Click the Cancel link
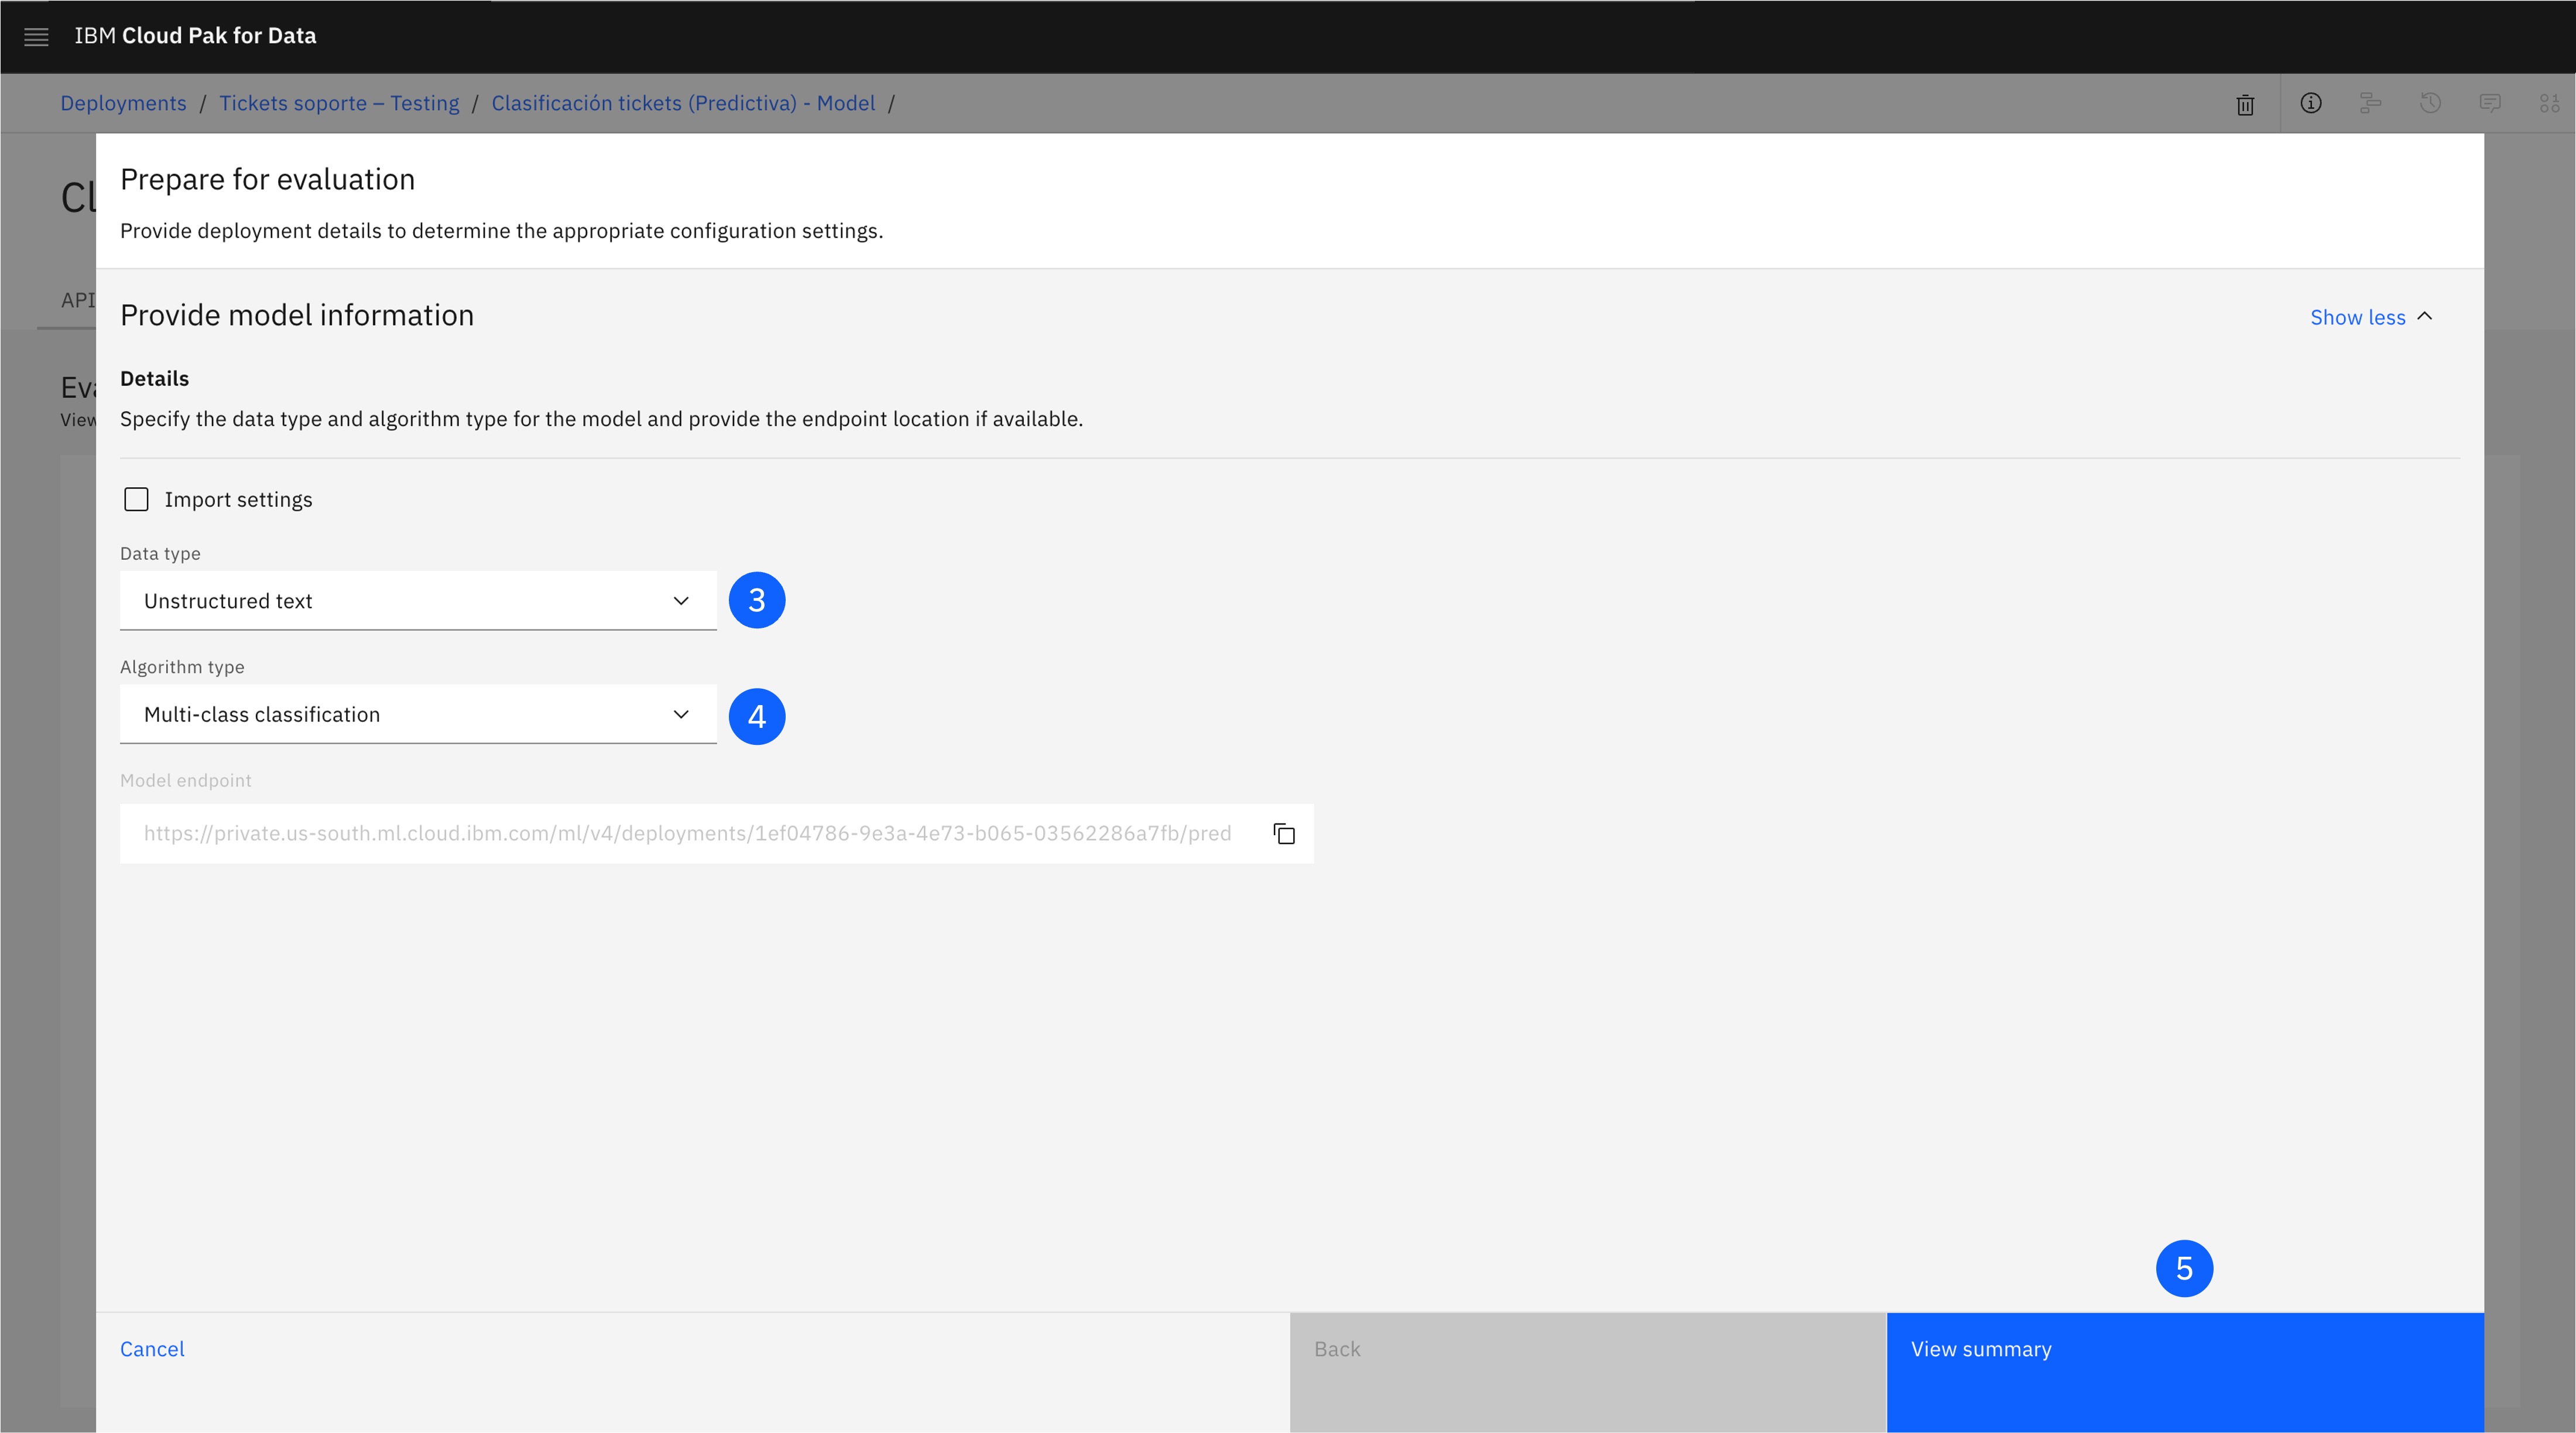Screen dimensions: 2576x1433 [152, 1349]
